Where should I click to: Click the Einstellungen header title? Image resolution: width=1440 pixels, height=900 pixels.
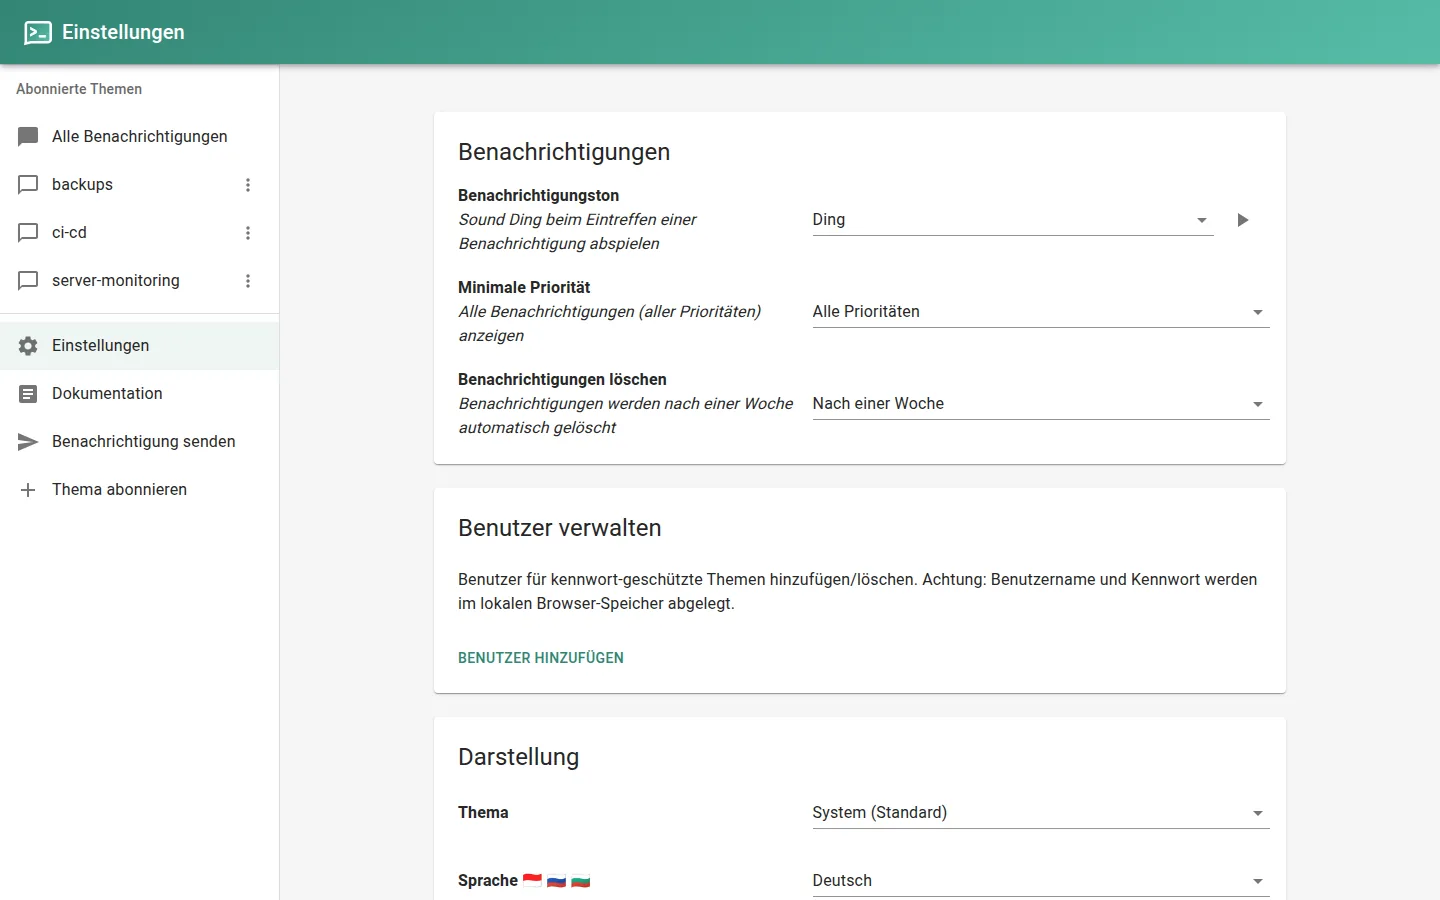pyautogui.click(x=123, y=32)
